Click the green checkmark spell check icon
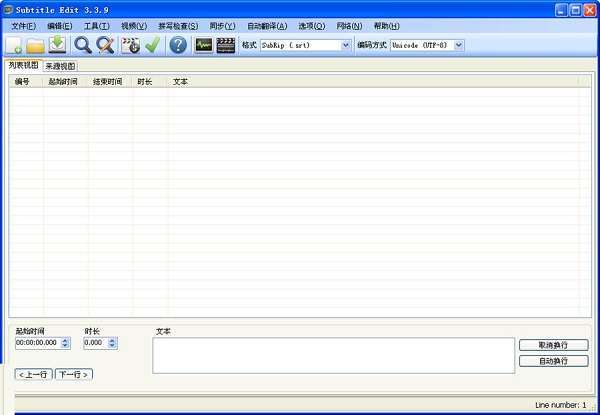The height and width of the screenshot is (415, 600). [x=152, y=45]
